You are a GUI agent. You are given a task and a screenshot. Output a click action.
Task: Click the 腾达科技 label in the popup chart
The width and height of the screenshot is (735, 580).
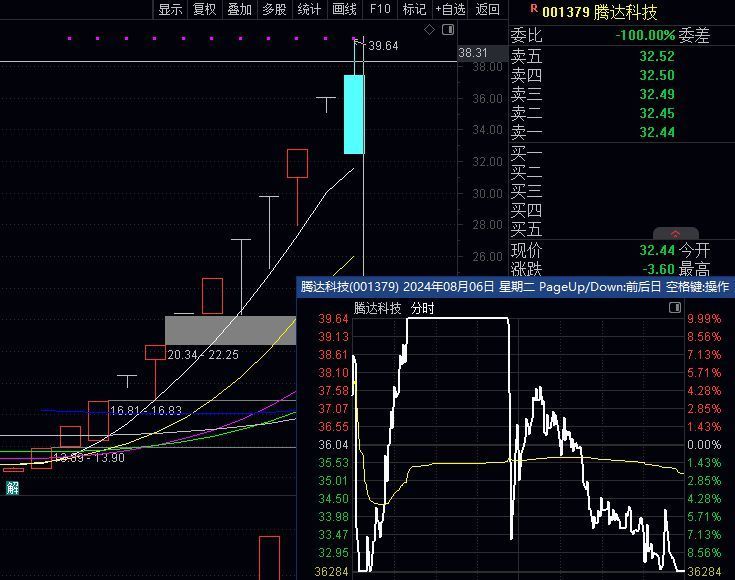click(377, 308)
